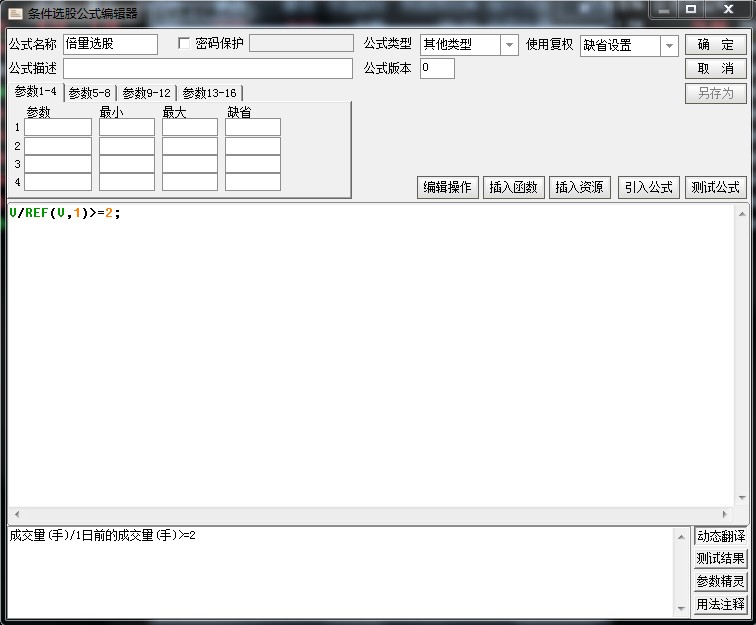
Task: Click the code editor left scroll arrow
Action: pyautogui.click(x=17, y=514)
